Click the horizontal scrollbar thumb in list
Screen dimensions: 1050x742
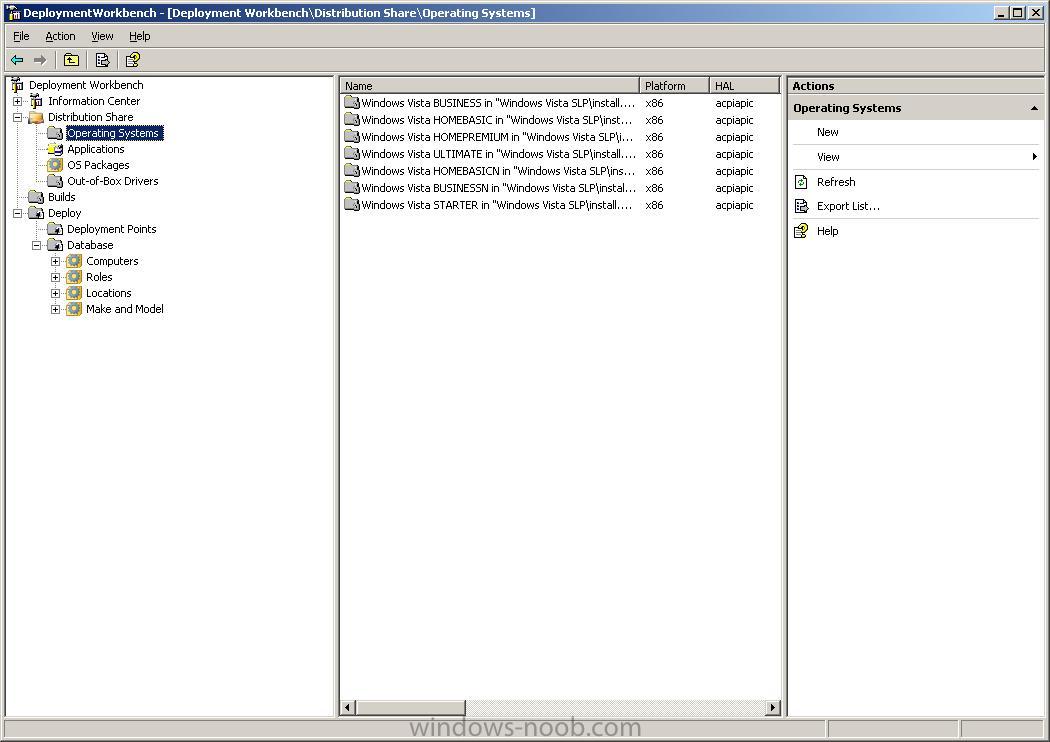(410, 707)
